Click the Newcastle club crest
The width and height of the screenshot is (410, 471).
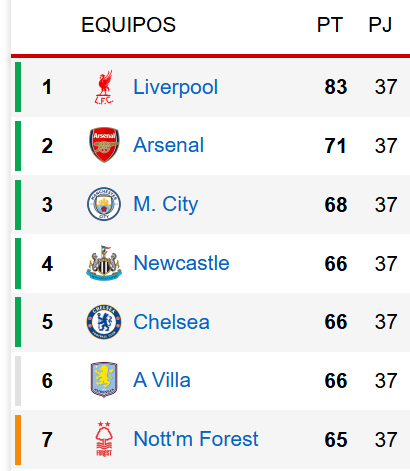[x=104, y=263]
